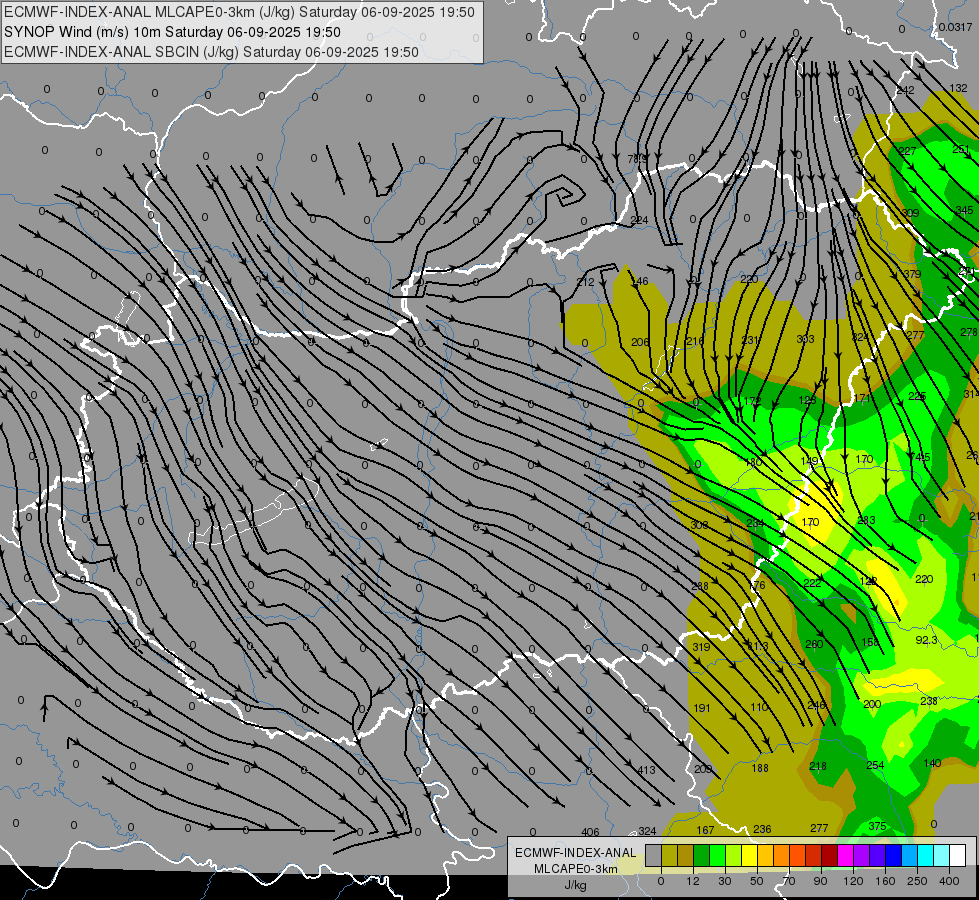Click the MLCAPE0-3km text in the legend box
979x900 pixels.
[x=576, y=869]
